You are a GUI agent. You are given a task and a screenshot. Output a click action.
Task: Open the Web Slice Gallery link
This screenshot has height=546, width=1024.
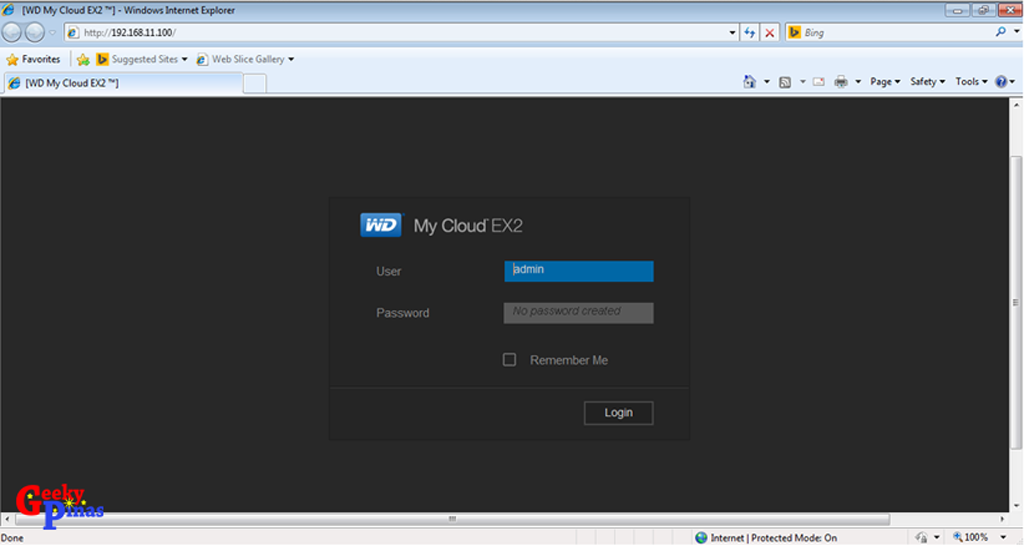point(245,59)
